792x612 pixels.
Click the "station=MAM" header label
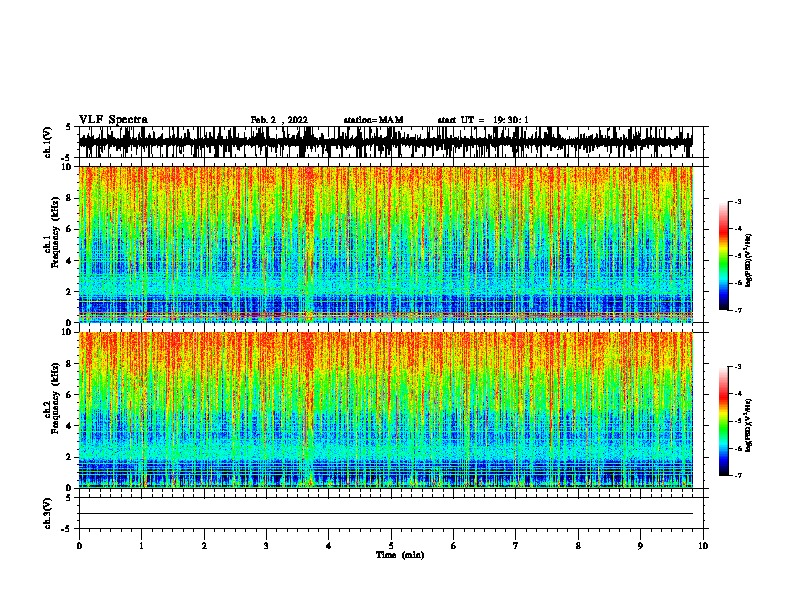(373, 120)
